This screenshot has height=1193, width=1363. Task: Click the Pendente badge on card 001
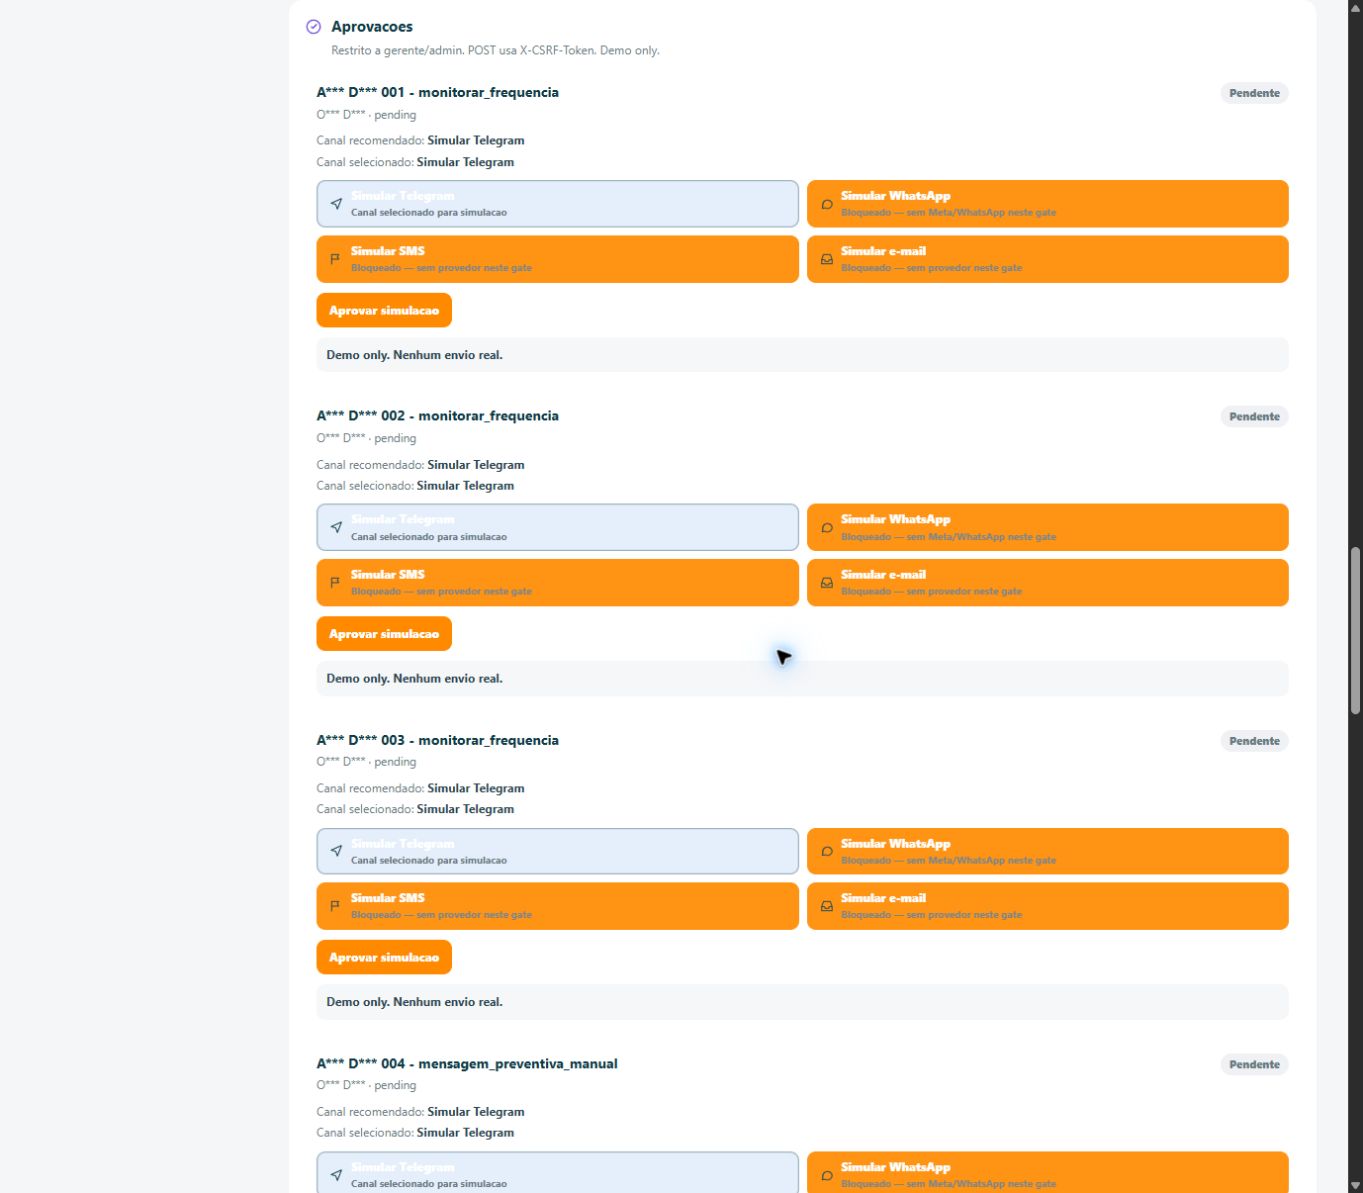1254,93
